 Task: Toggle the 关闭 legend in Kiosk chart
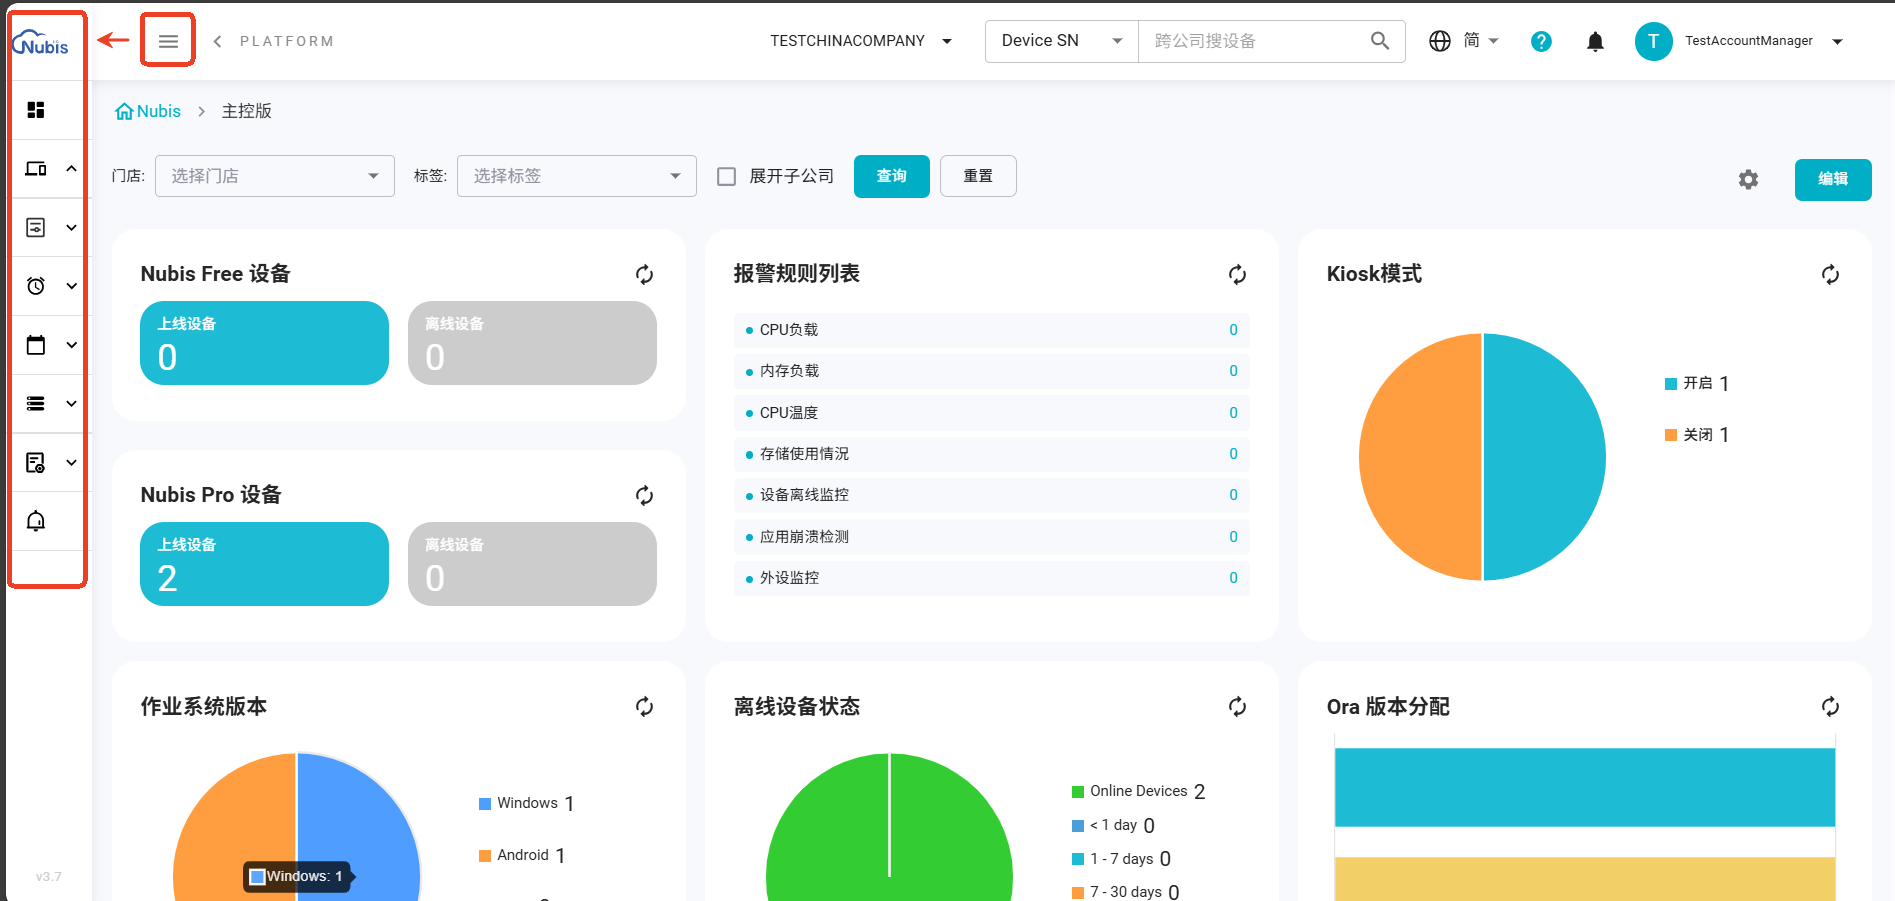1697,434
